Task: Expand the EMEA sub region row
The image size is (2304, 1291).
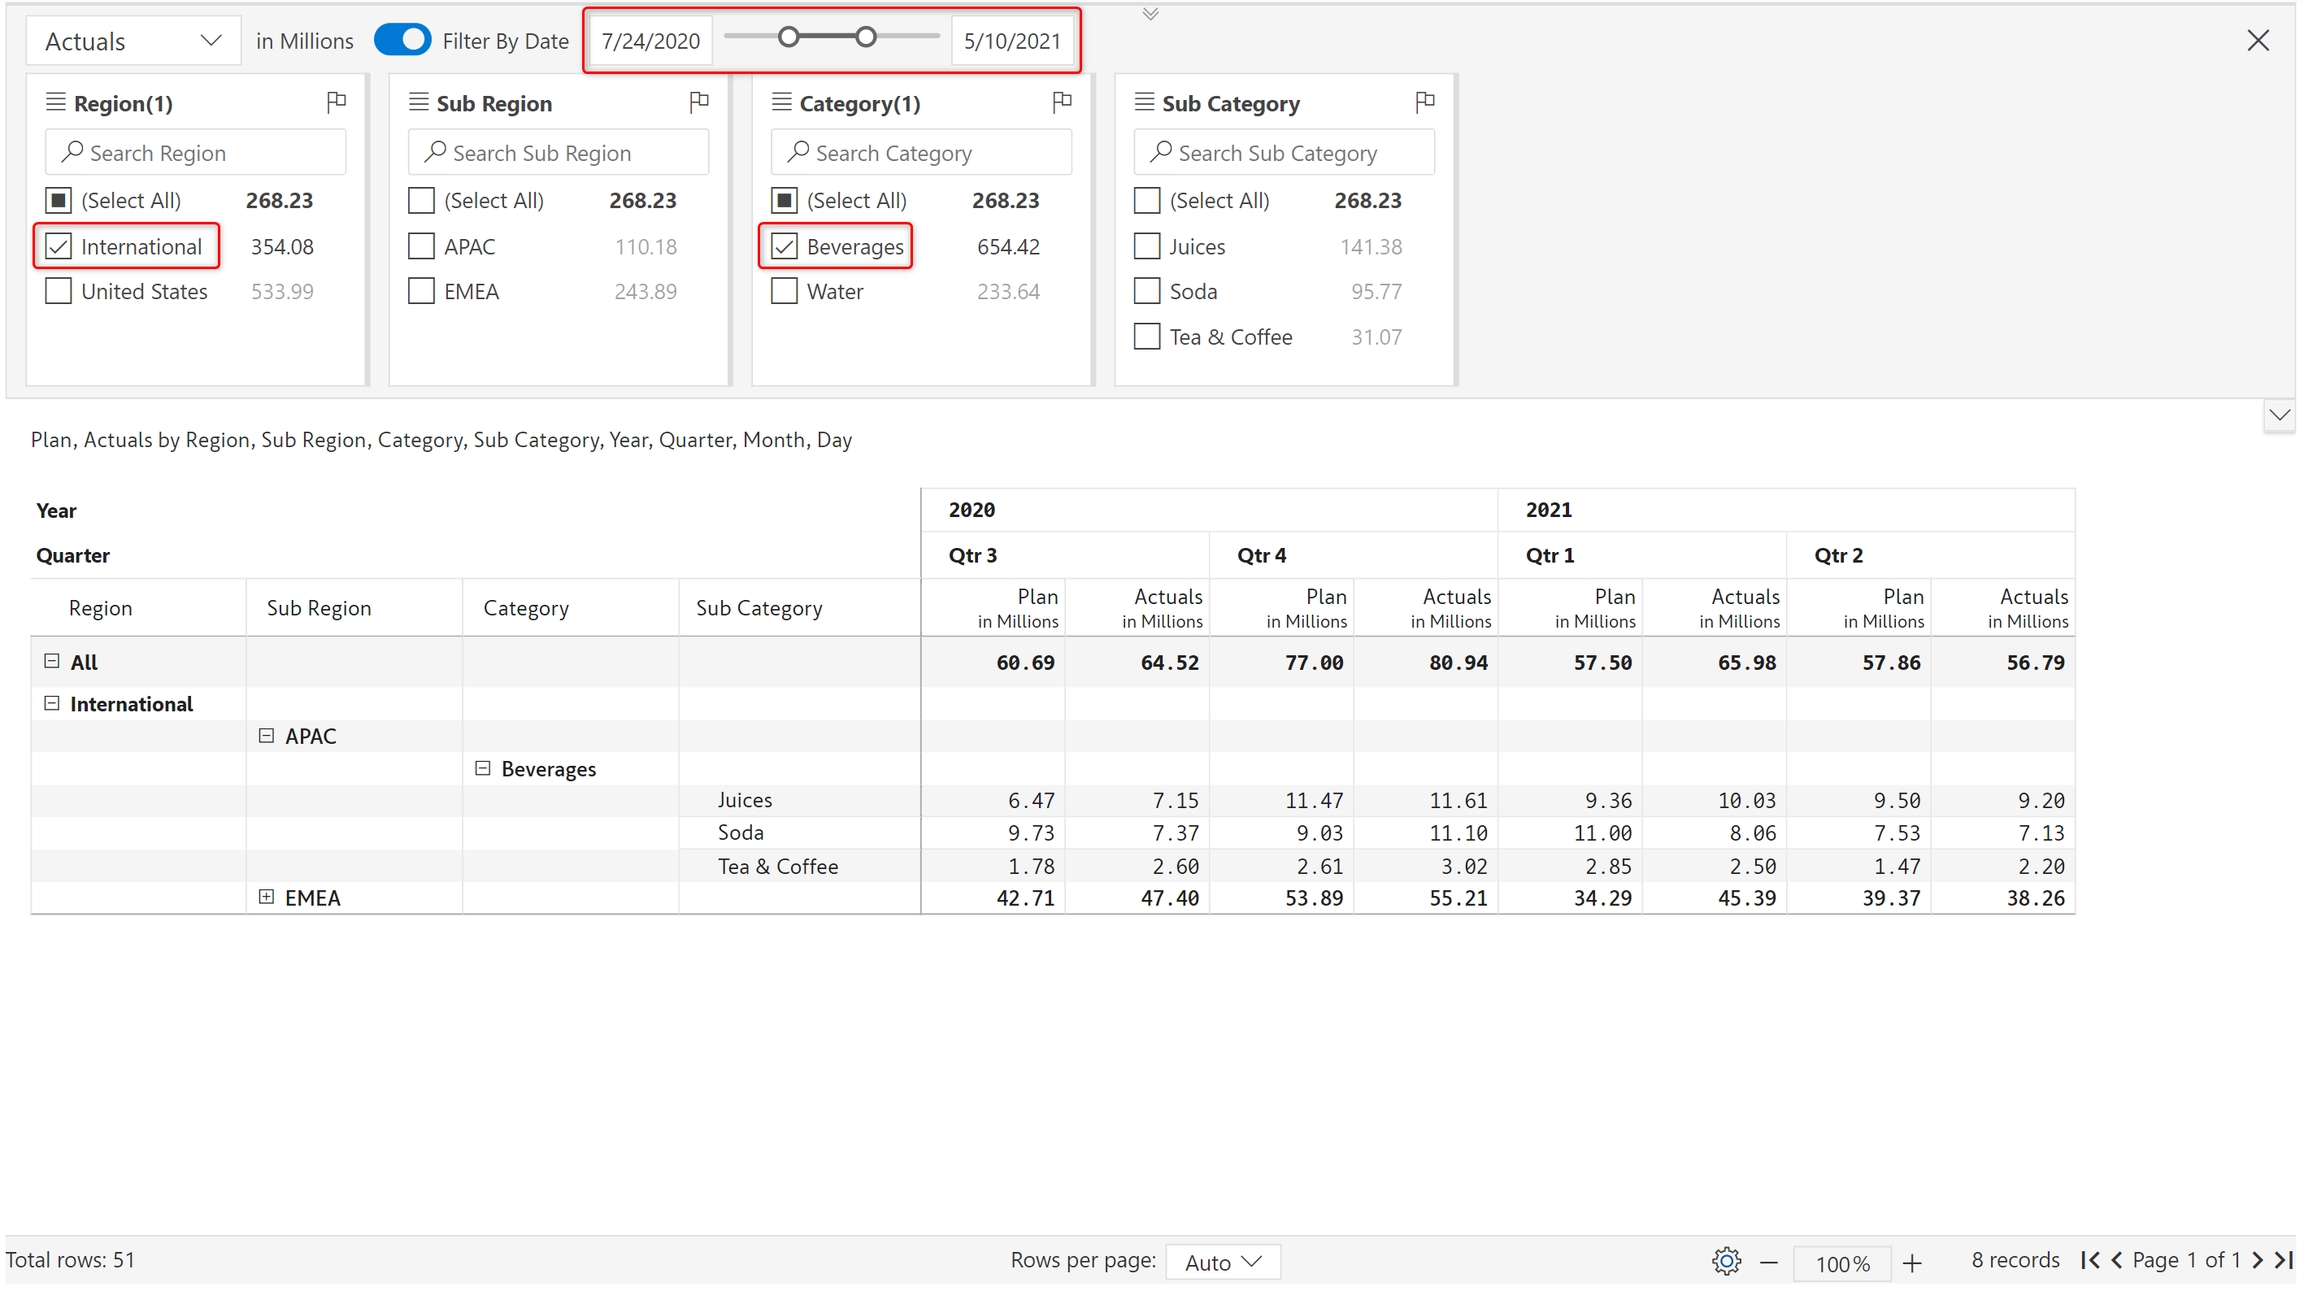Action: pos(266,897)
